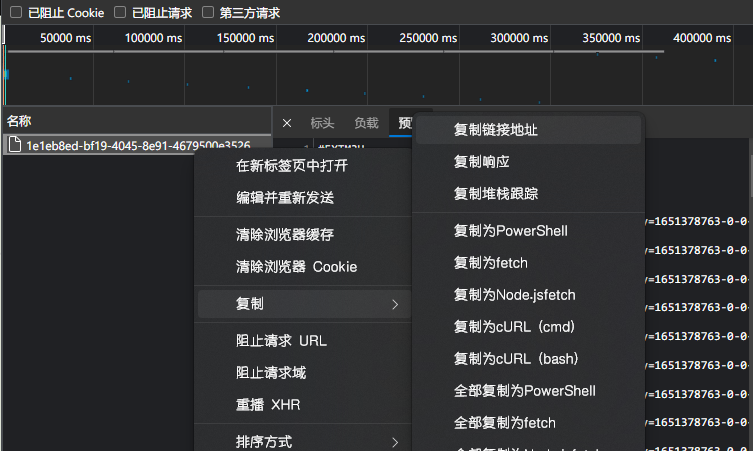Viewport: 753px width, 451px height.
Task: Expand the 排序方式 submenu
Action: pos(394,442)
